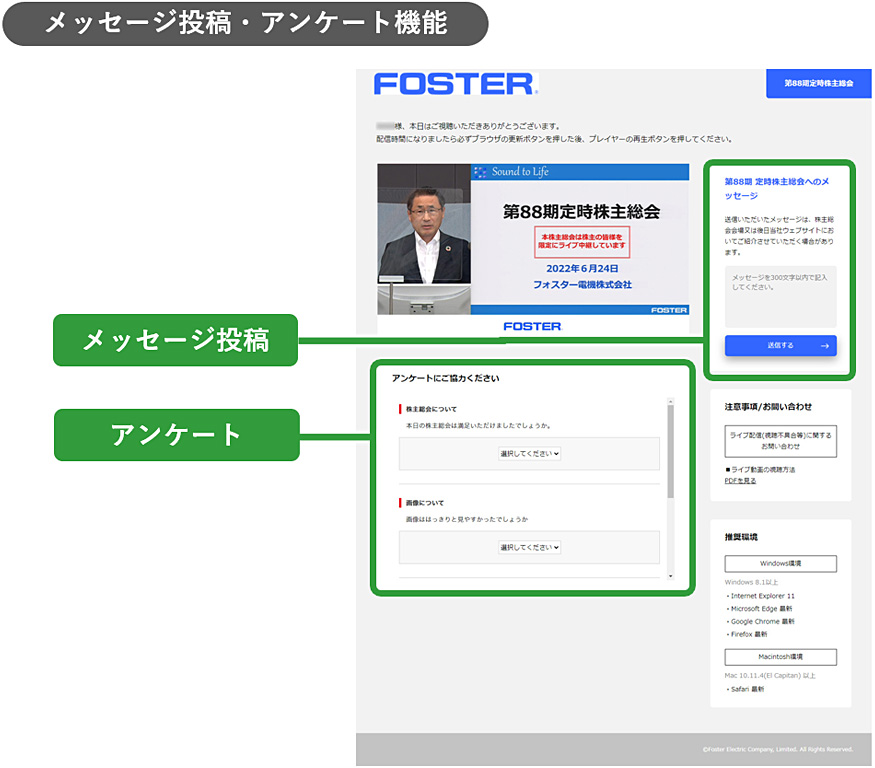Viewport: 875px width, 768px height.
Task: Click the Microsoft Edge 最新 list entry
Action: click(x=759, y=608)
